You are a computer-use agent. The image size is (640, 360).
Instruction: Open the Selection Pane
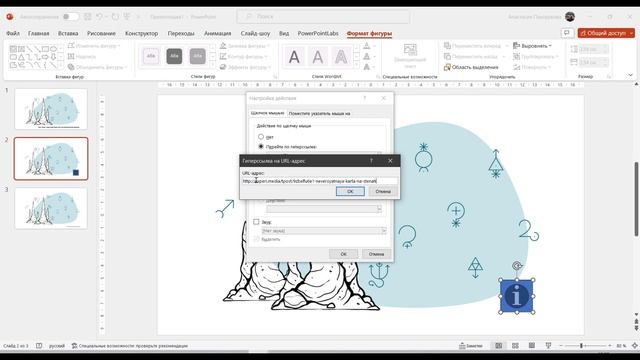(471, 67)
